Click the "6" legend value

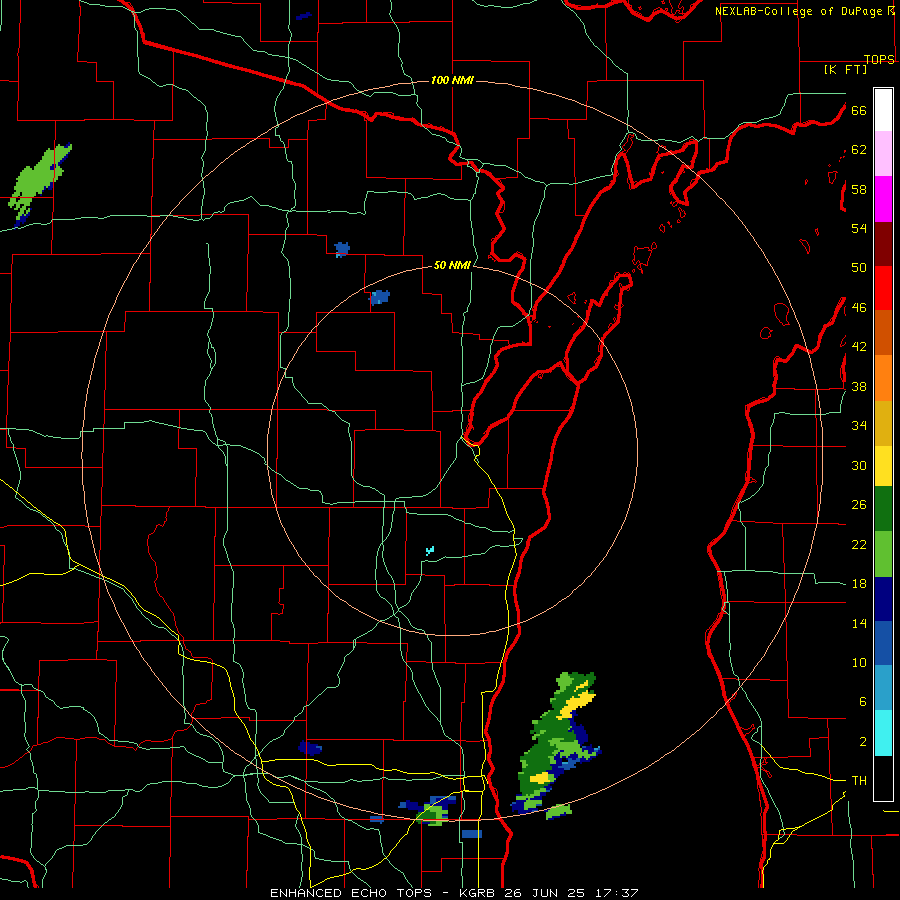pos(862,701)
